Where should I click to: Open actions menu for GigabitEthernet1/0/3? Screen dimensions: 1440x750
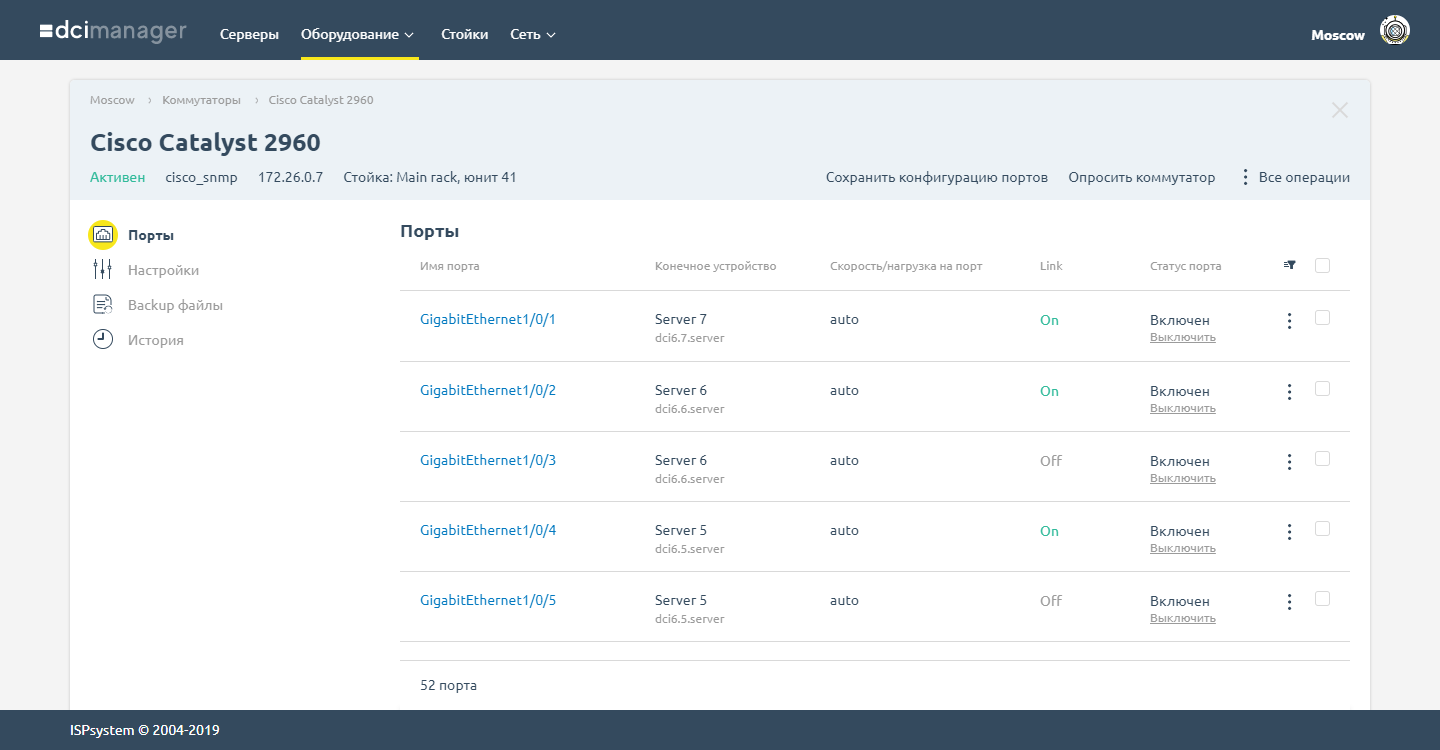click(1289, 462)
